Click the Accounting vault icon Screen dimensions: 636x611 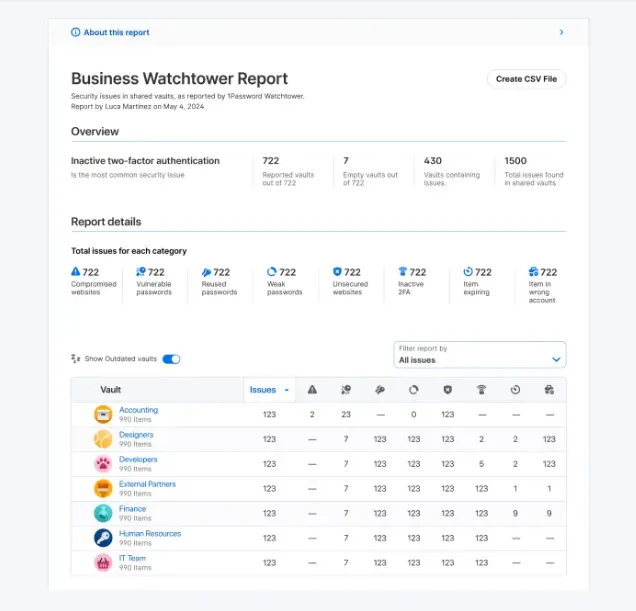tap(103, 414)
